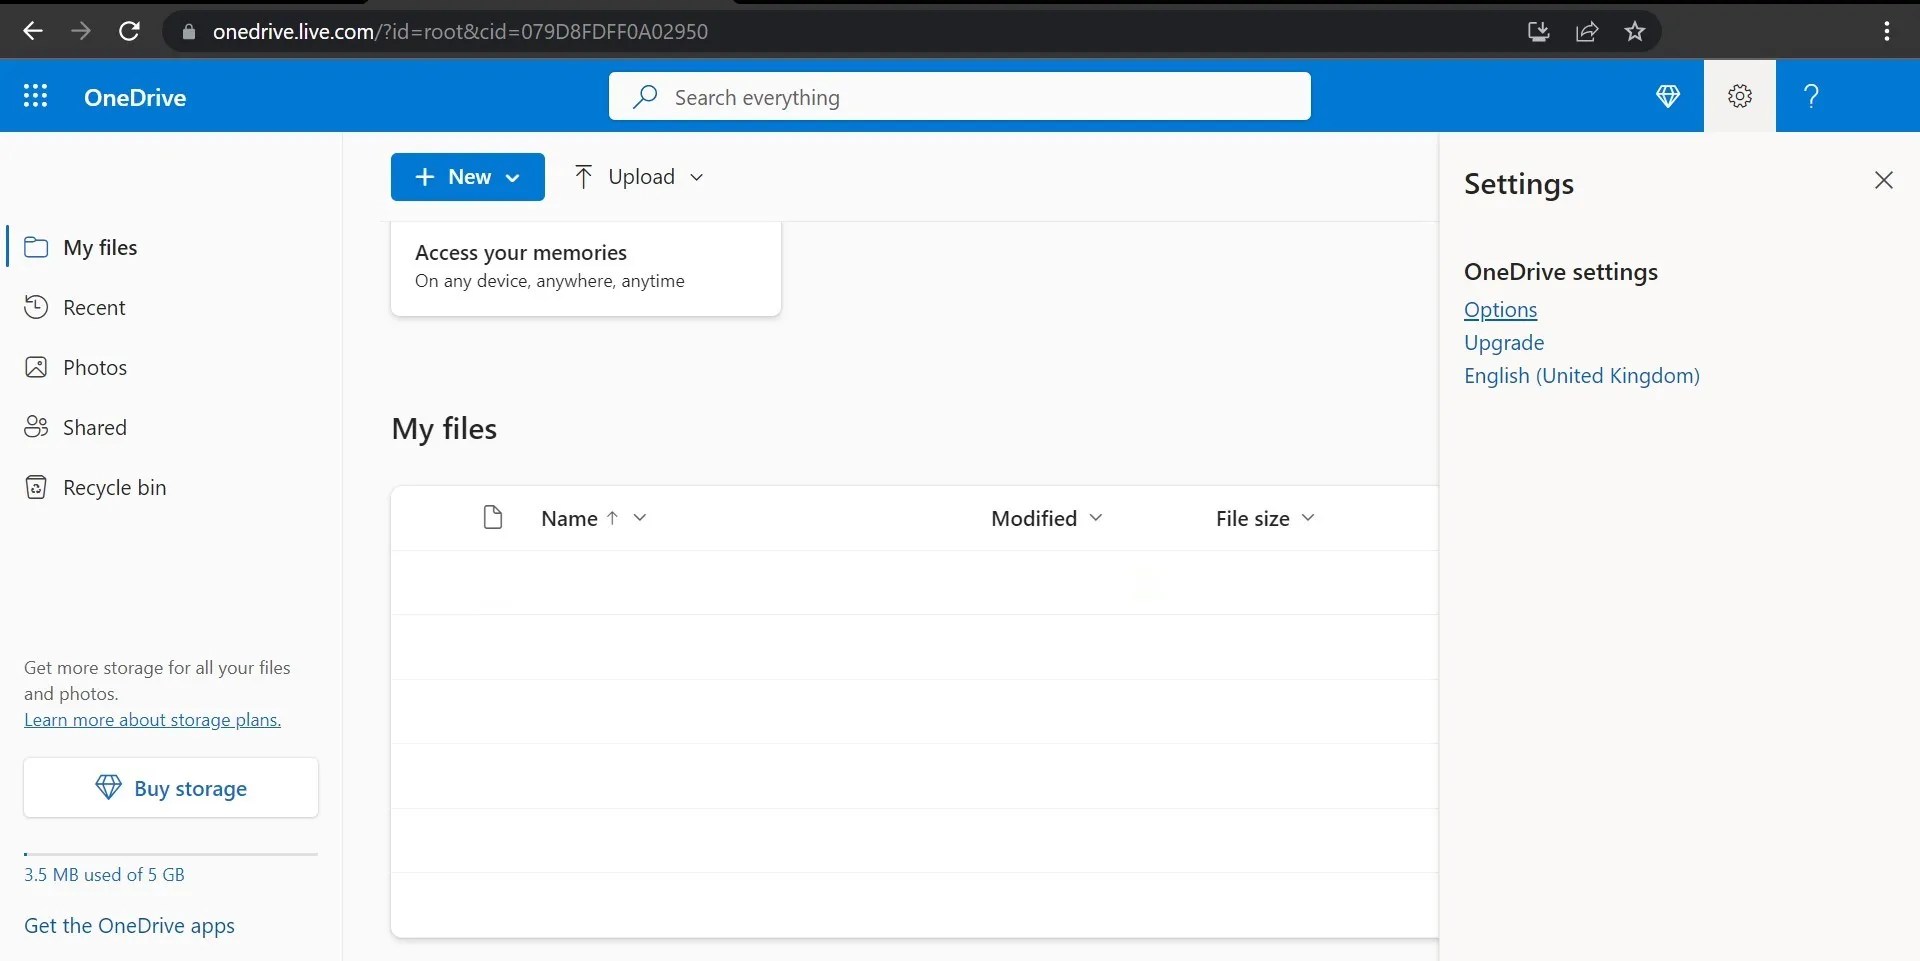Open the browser three-dot menu

[x=1887, y=31]
